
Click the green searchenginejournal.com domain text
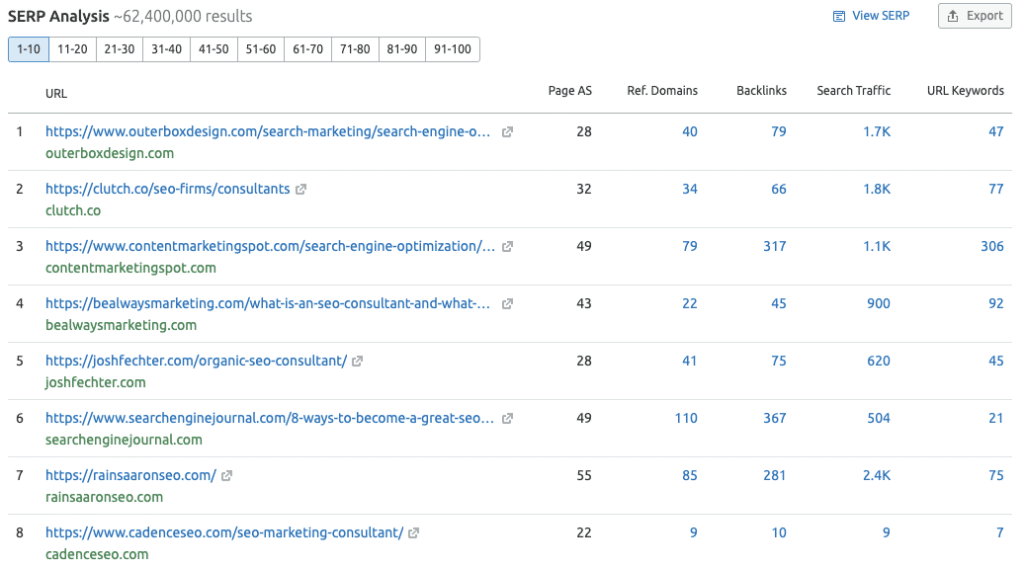[x=123, y=440]
